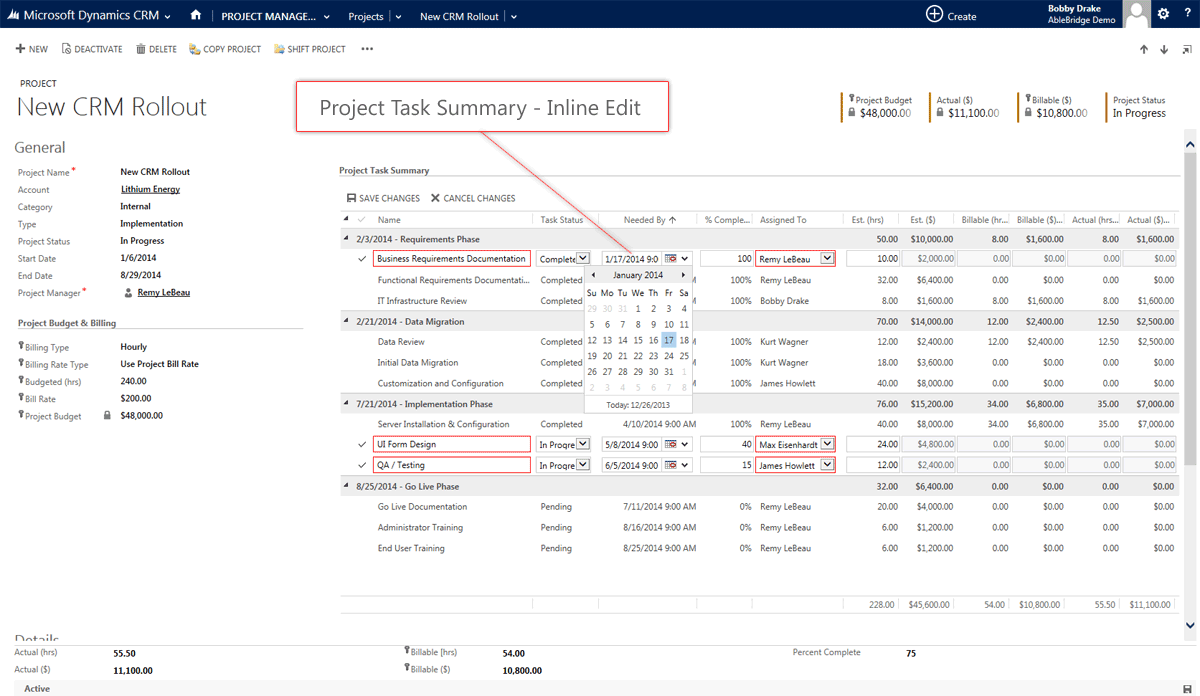Image resolution: width=1200 pixels, height=696 pixels.
Task: Go to the Home icon in navigation bar
Action: pos(196,15)
